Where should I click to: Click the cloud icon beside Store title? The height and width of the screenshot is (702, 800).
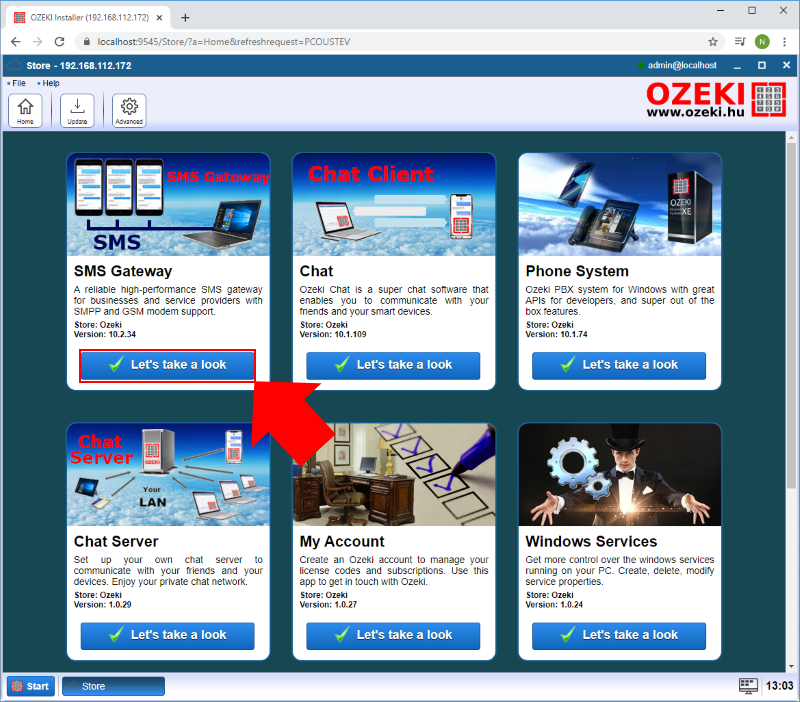click(14, 65)
